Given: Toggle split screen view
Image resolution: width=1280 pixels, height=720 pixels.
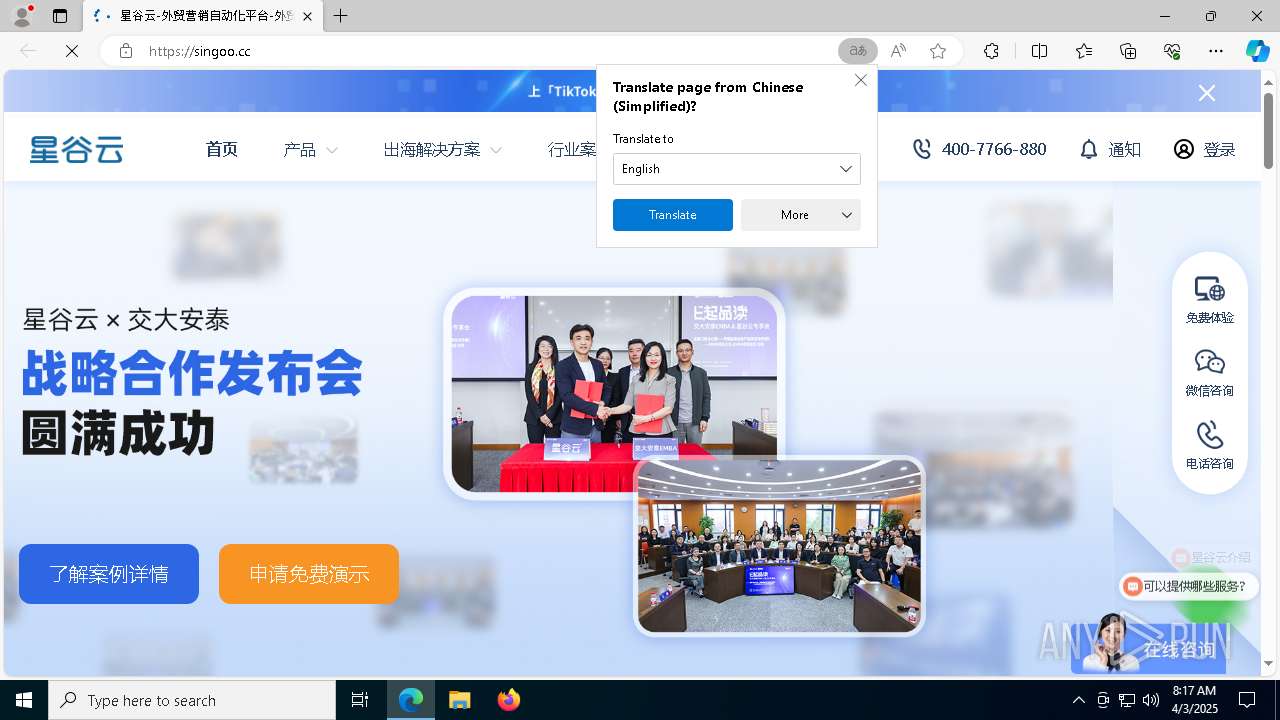Looking at the screenshot, I should point(1039,51).
